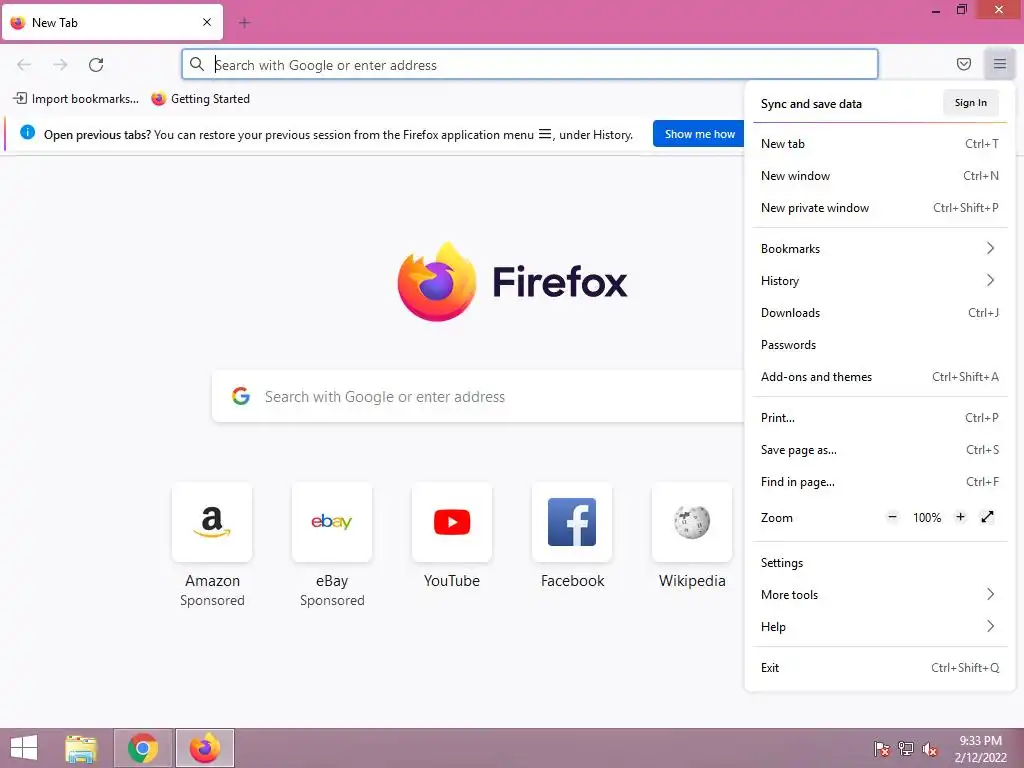Screen dimensions: 1024x768
Task: Click the Show me how button
Action: click(x=699, y=134)
